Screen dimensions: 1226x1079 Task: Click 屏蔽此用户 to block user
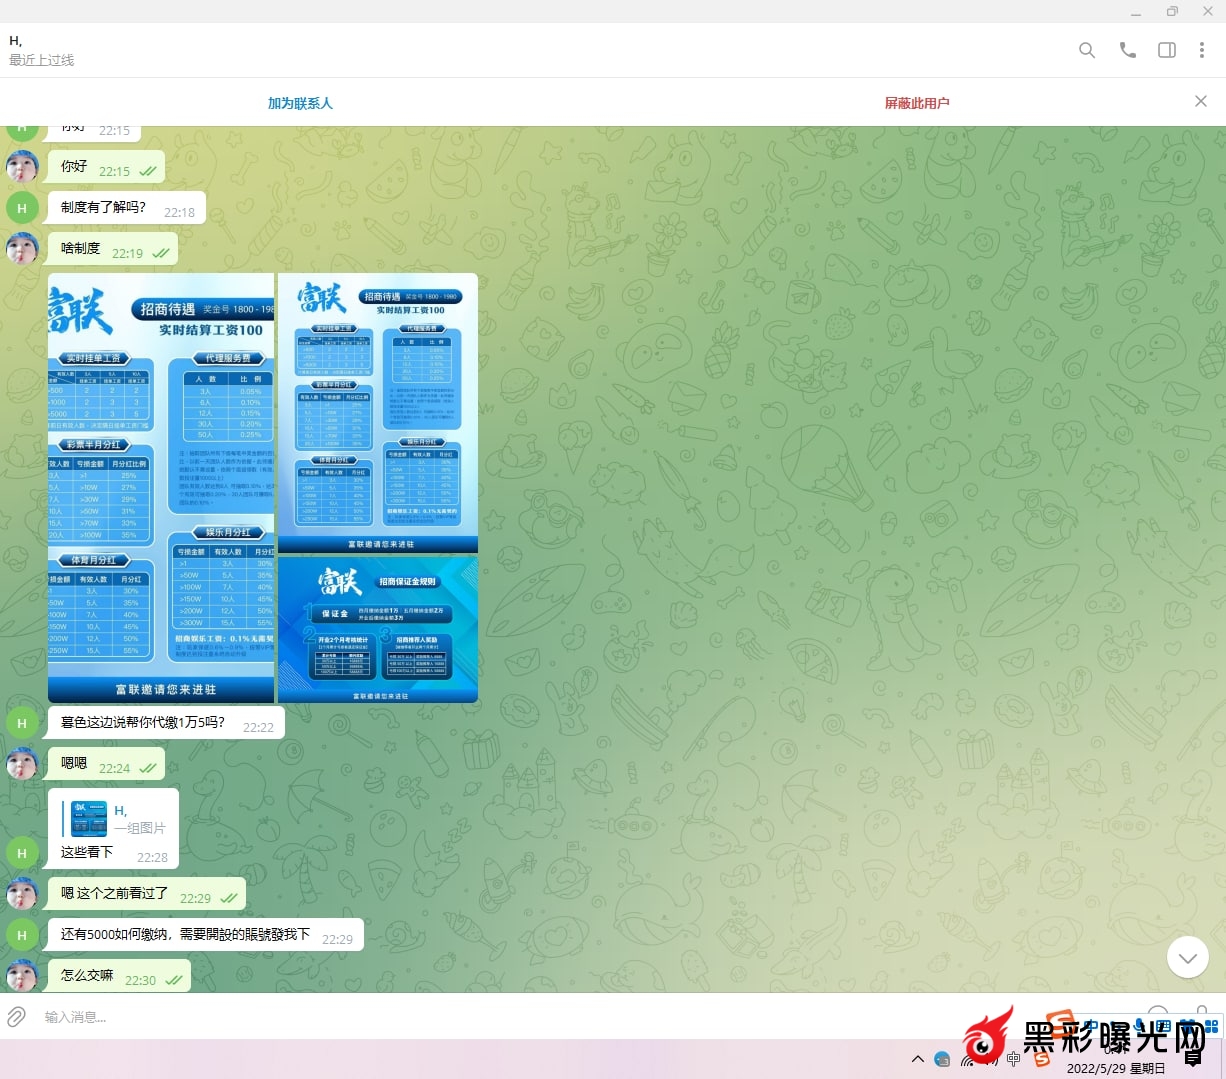(x=916, y=103)
